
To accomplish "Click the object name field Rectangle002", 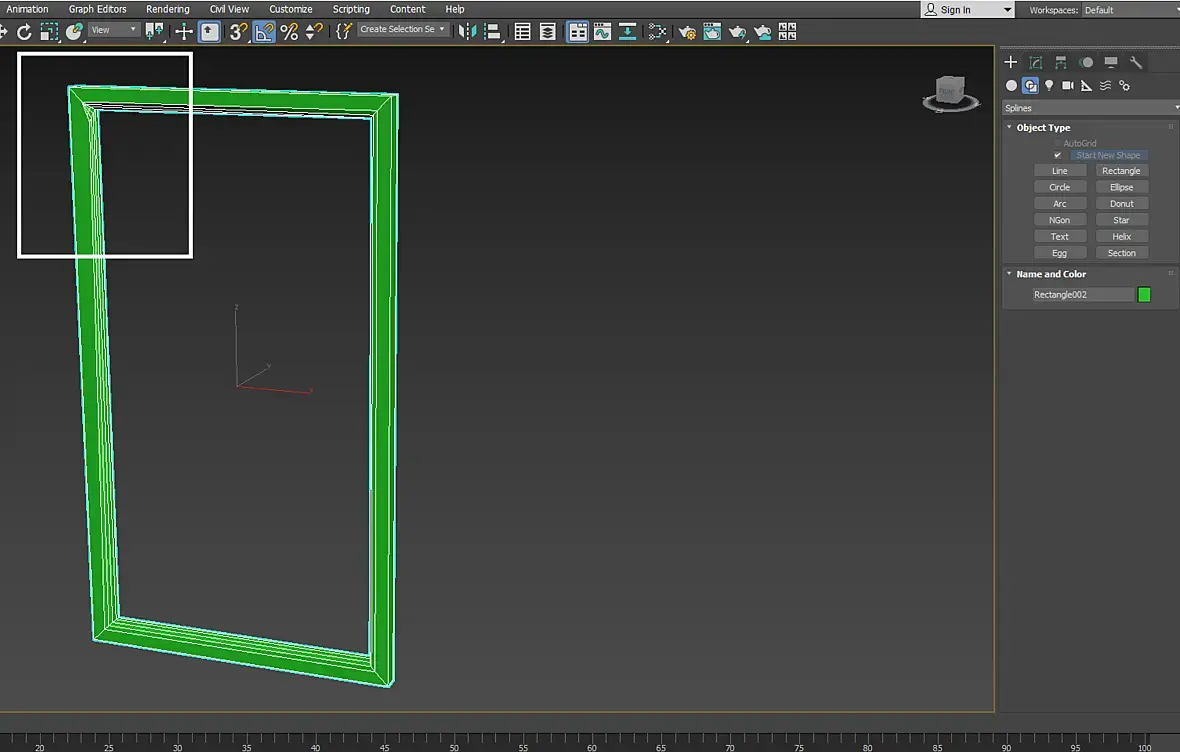I will point(1082,294).
